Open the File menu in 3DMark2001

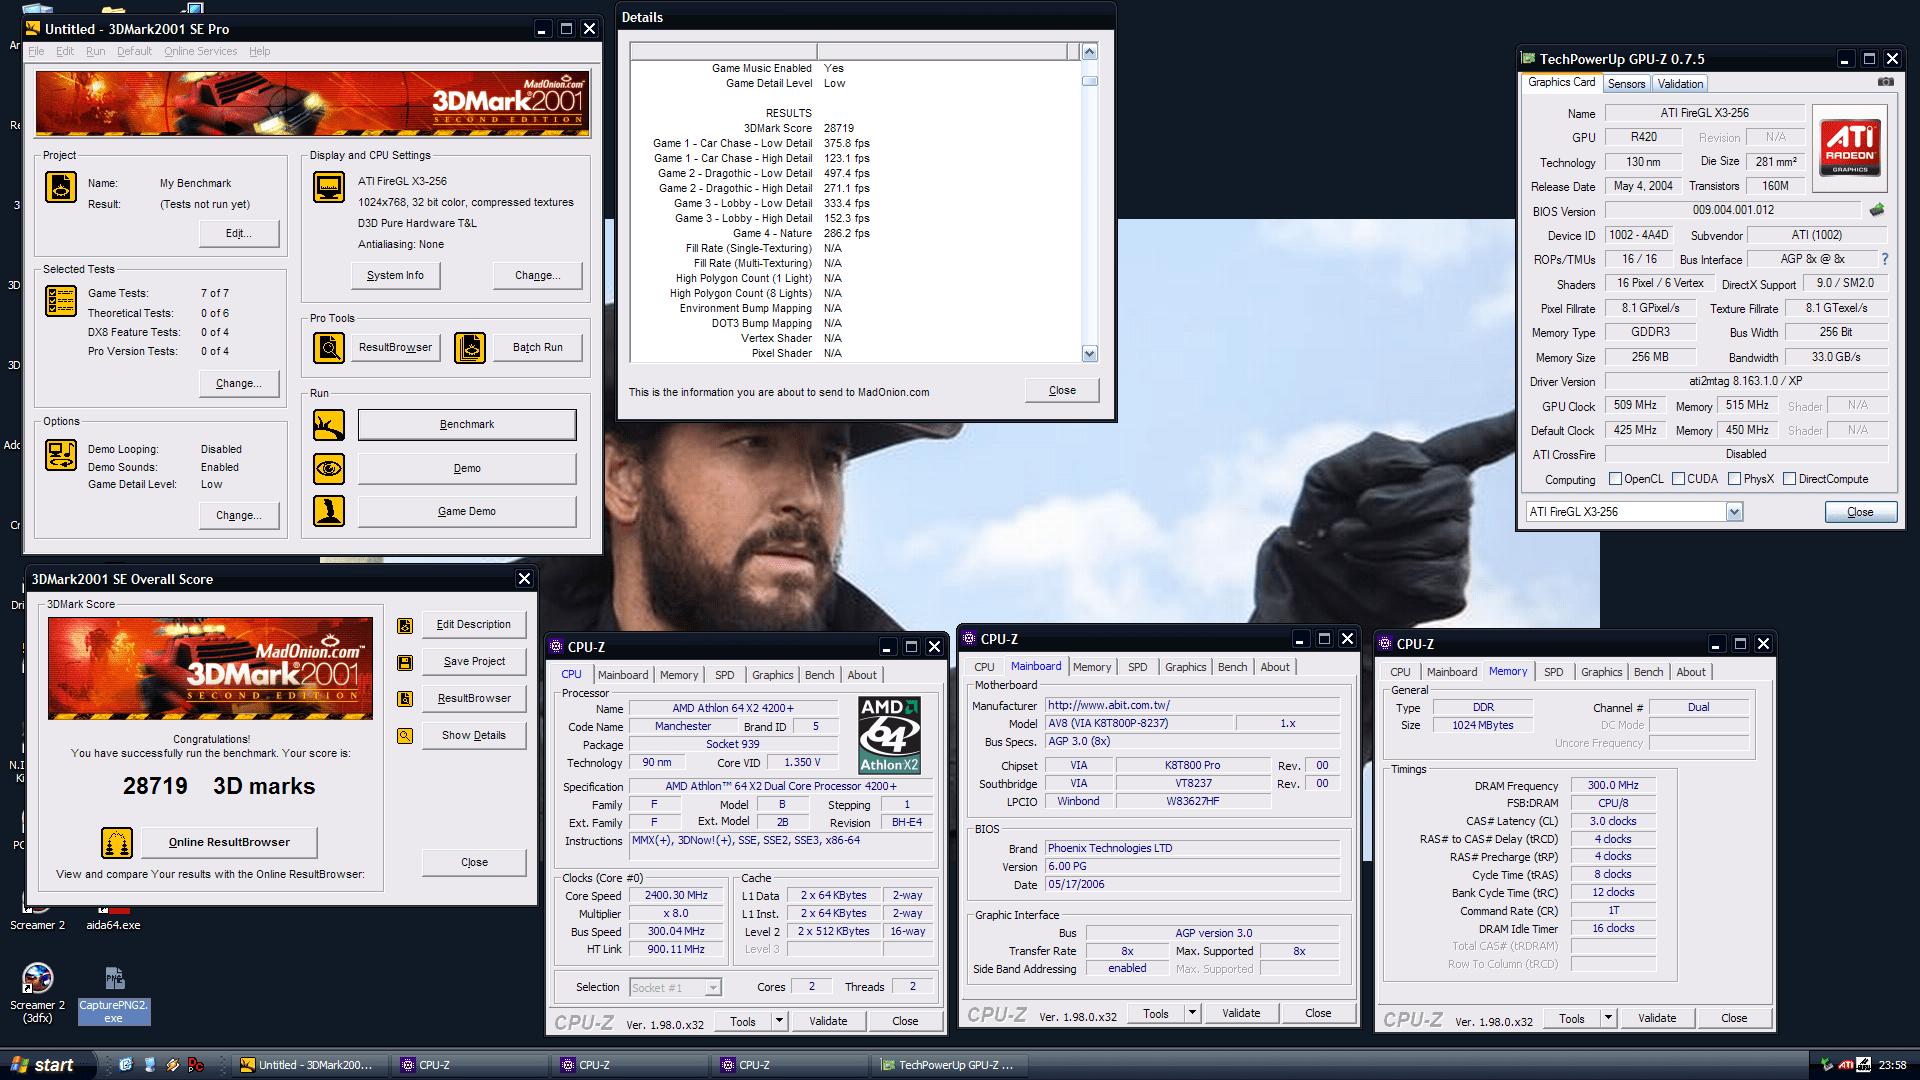click(36, 51)
